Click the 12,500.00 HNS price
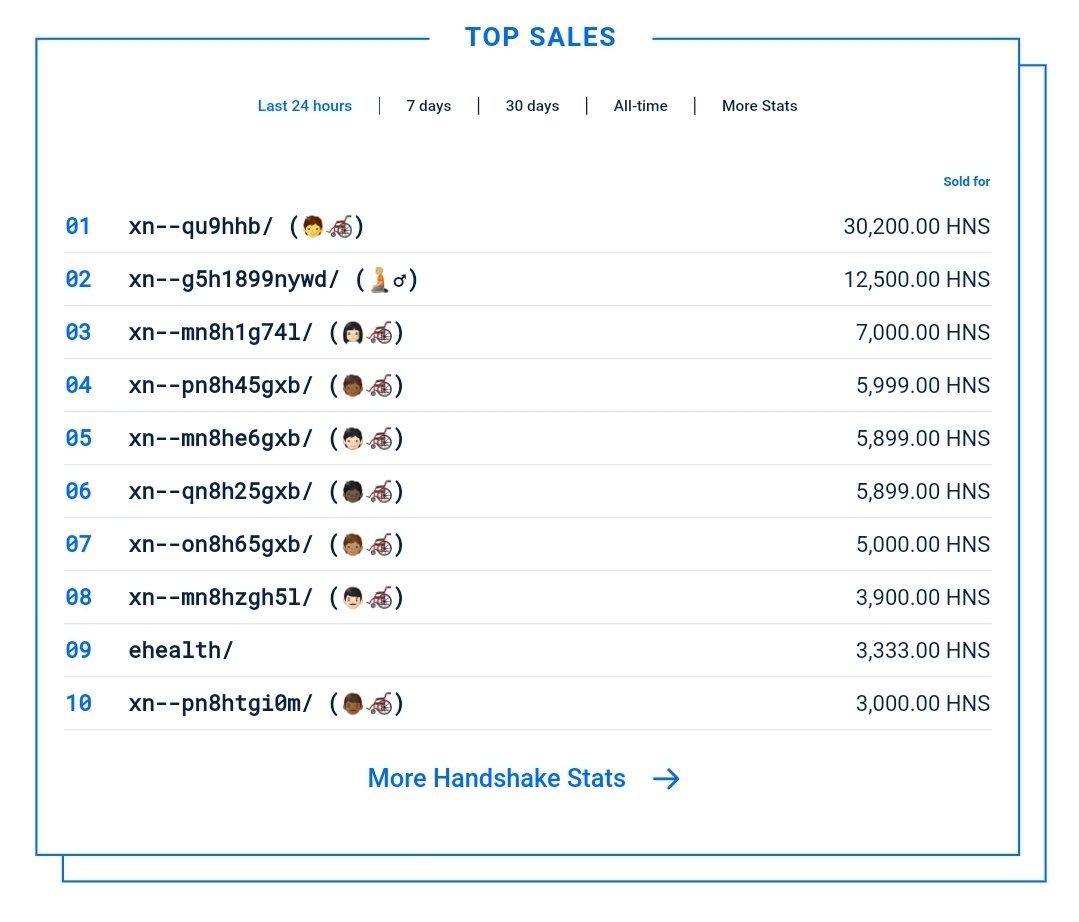1079x922 pixels. coord(917,279)
